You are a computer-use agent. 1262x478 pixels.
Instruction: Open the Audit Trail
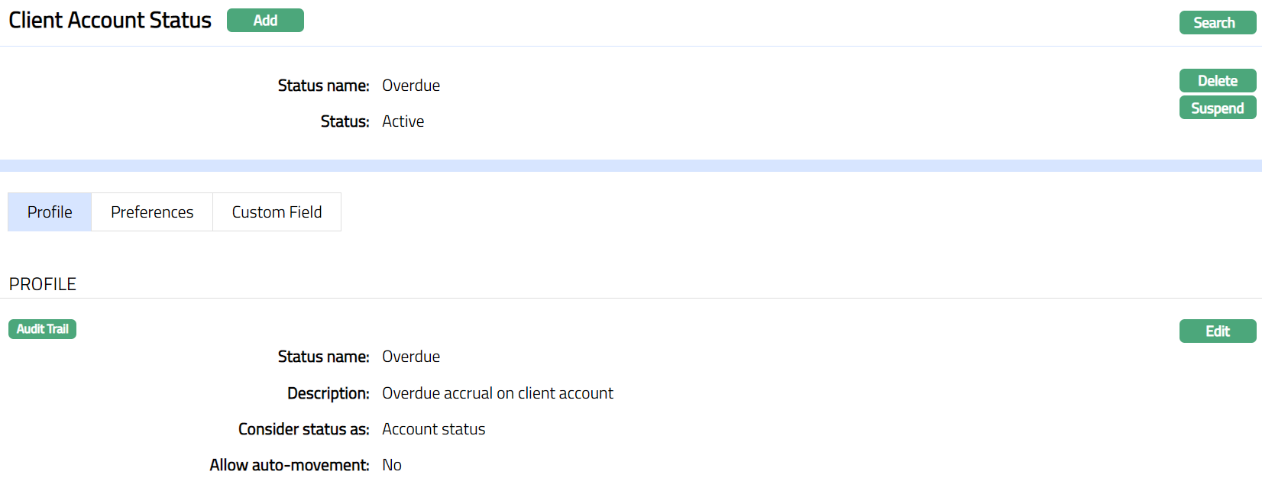42,329
